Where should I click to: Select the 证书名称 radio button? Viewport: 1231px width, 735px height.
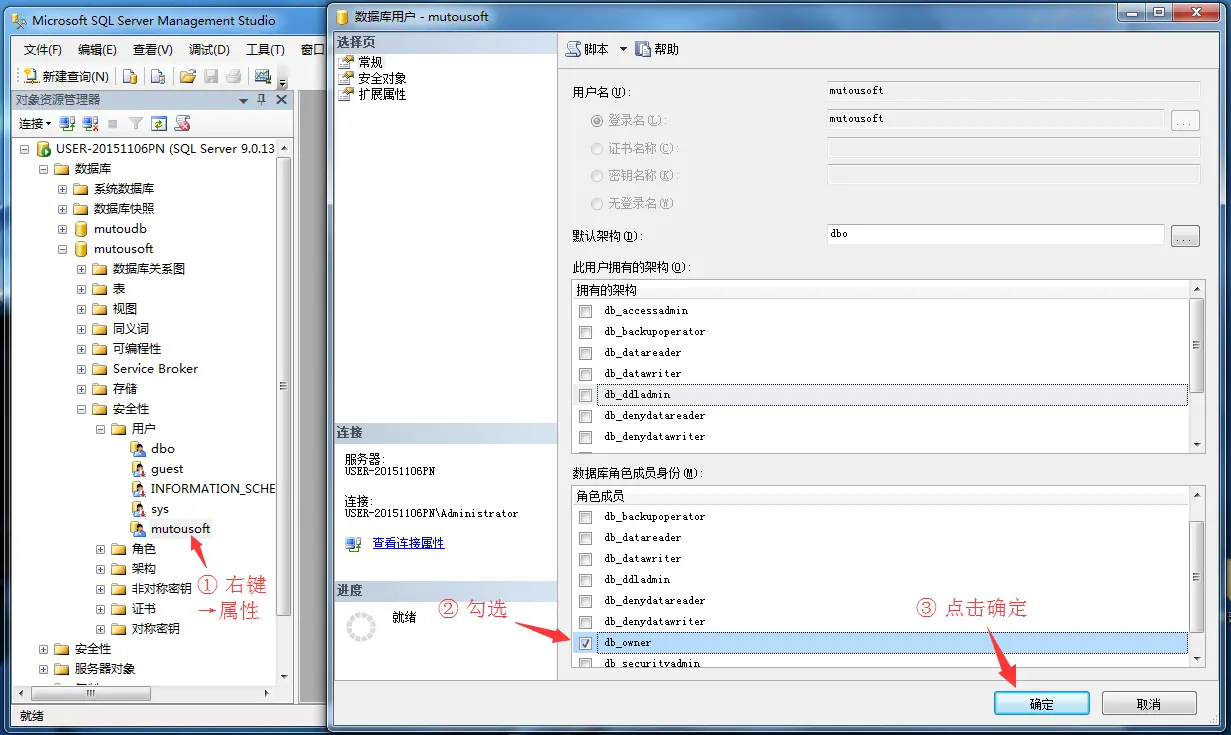coord(597,148)
